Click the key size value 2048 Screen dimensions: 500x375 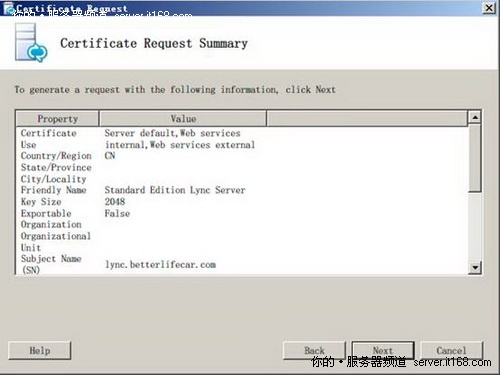click(x=115, y=202)
